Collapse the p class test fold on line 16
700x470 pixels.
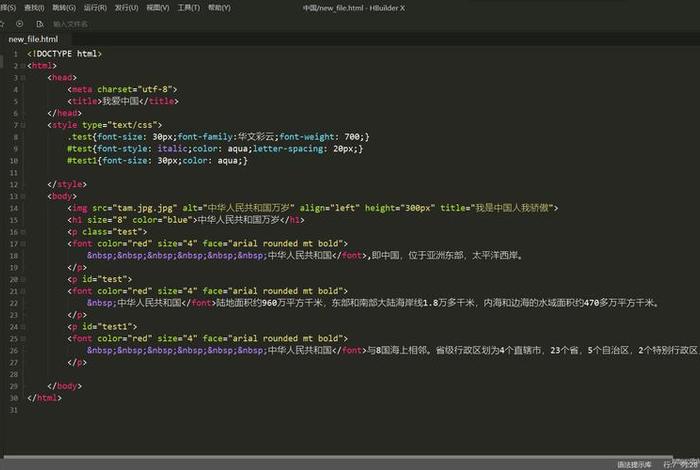(22, 232)
